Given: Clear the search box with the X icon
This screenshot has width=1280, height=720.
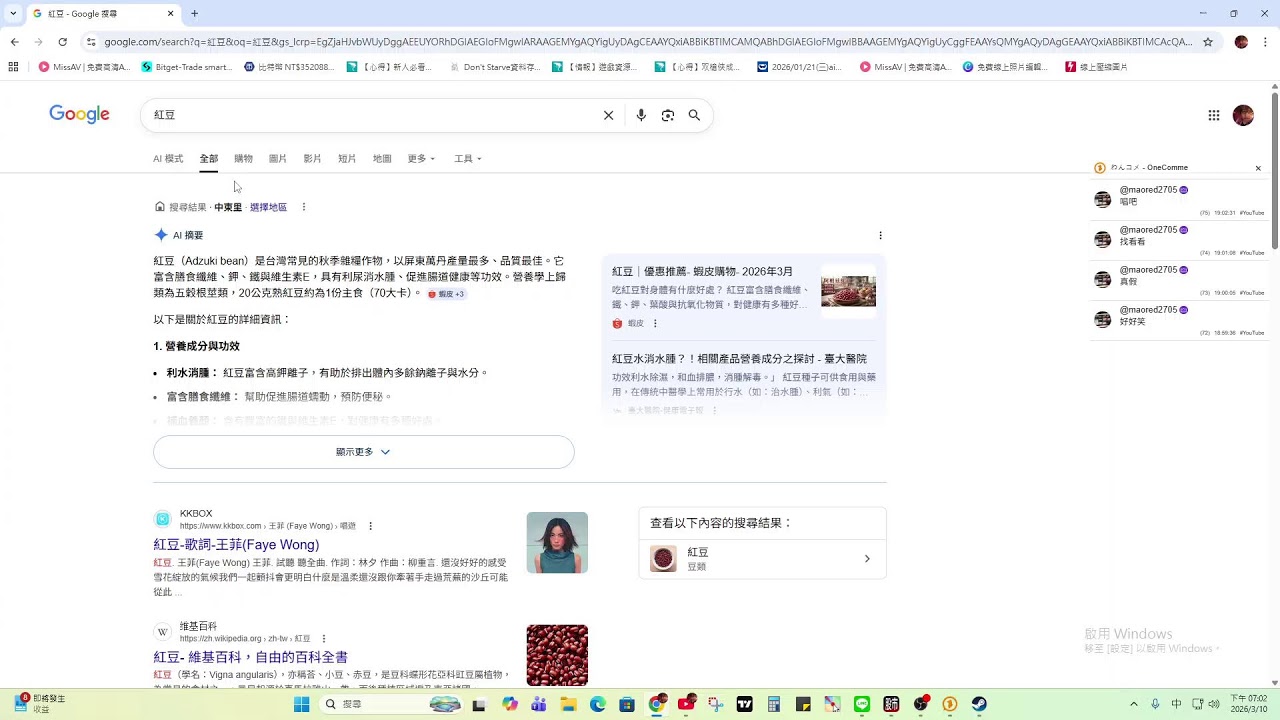Looking at the screenshot, I should point(608,115).
